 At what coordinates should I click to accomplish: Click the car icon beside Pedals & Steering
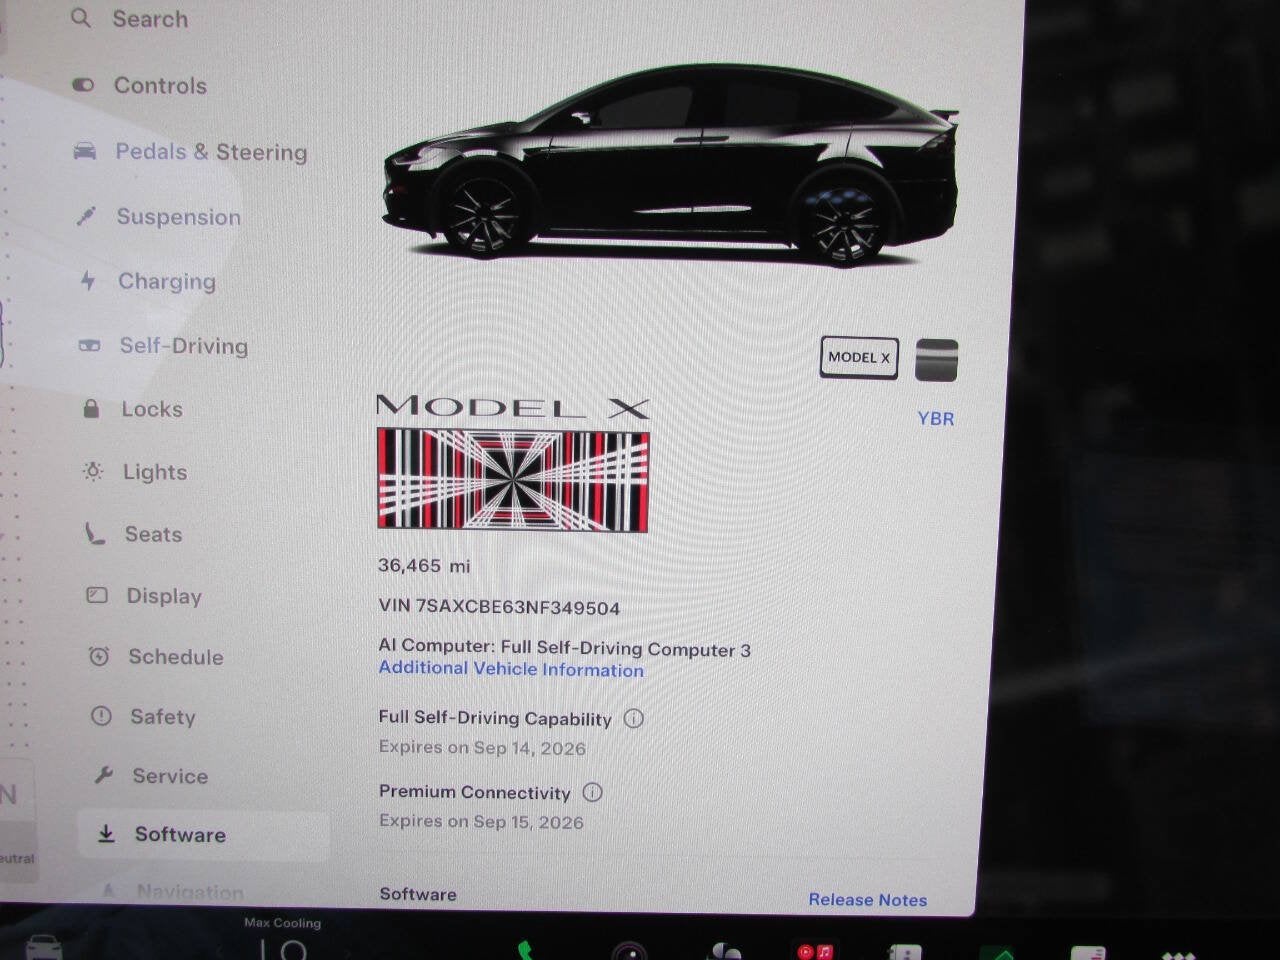85,151
